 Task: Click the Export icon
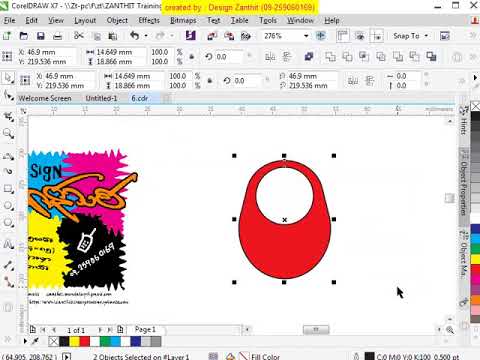(229, 36)
